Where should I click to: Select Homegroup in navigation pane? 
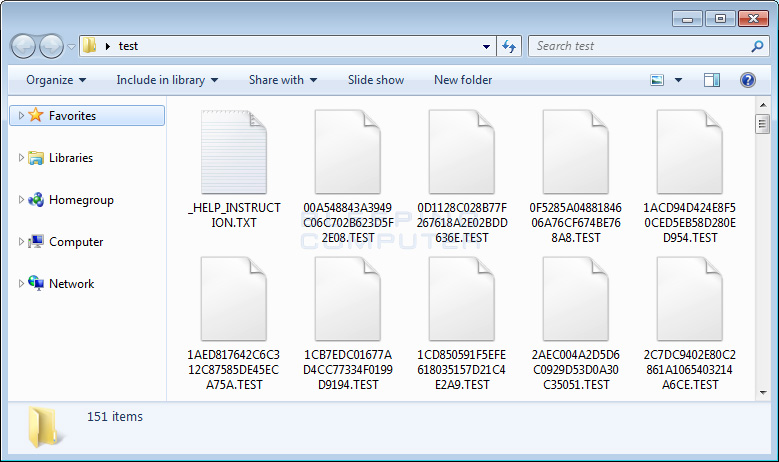click(x=81, y=200)
